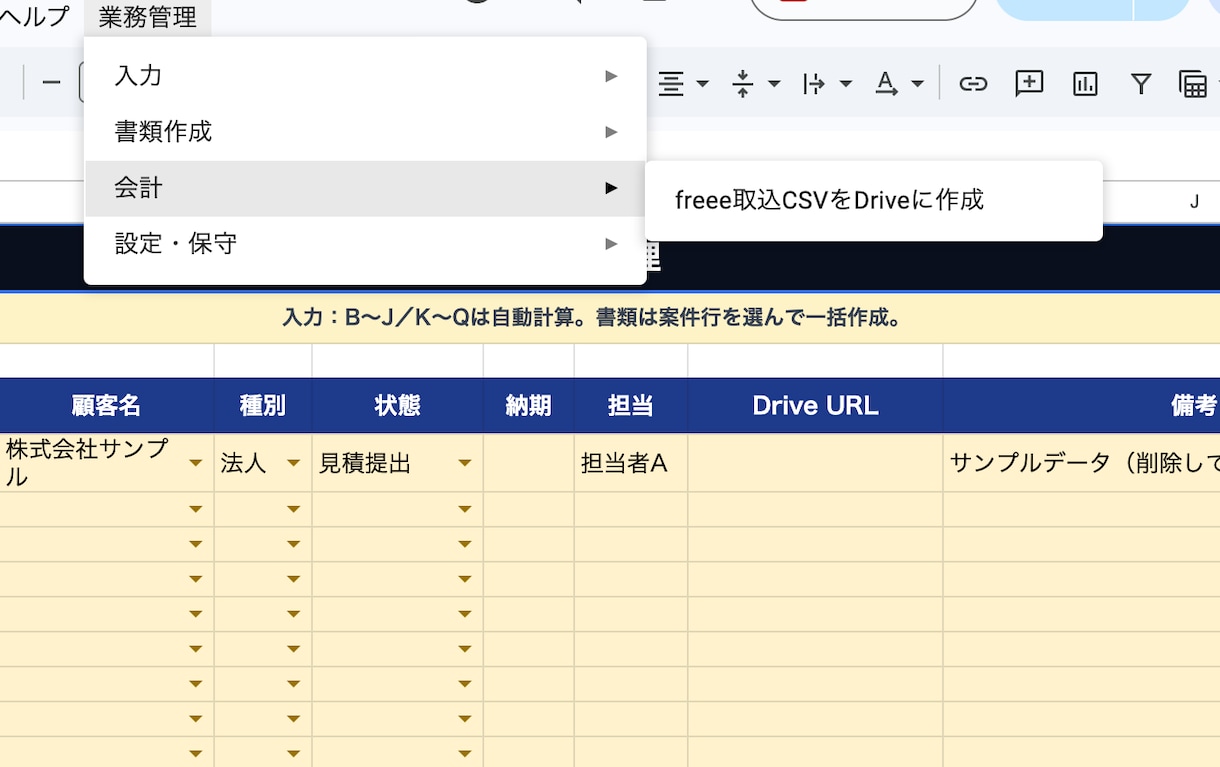
Task: Select the 状態 header cell
Action: (x=398, y=405)
